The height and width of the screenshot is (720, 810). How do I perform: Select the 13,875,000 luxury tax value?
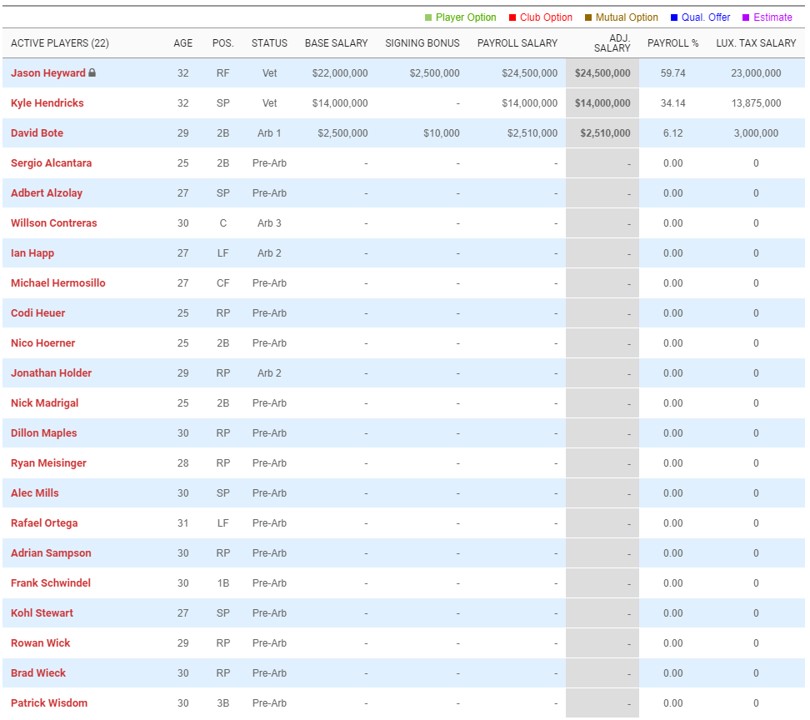point(756,103)
